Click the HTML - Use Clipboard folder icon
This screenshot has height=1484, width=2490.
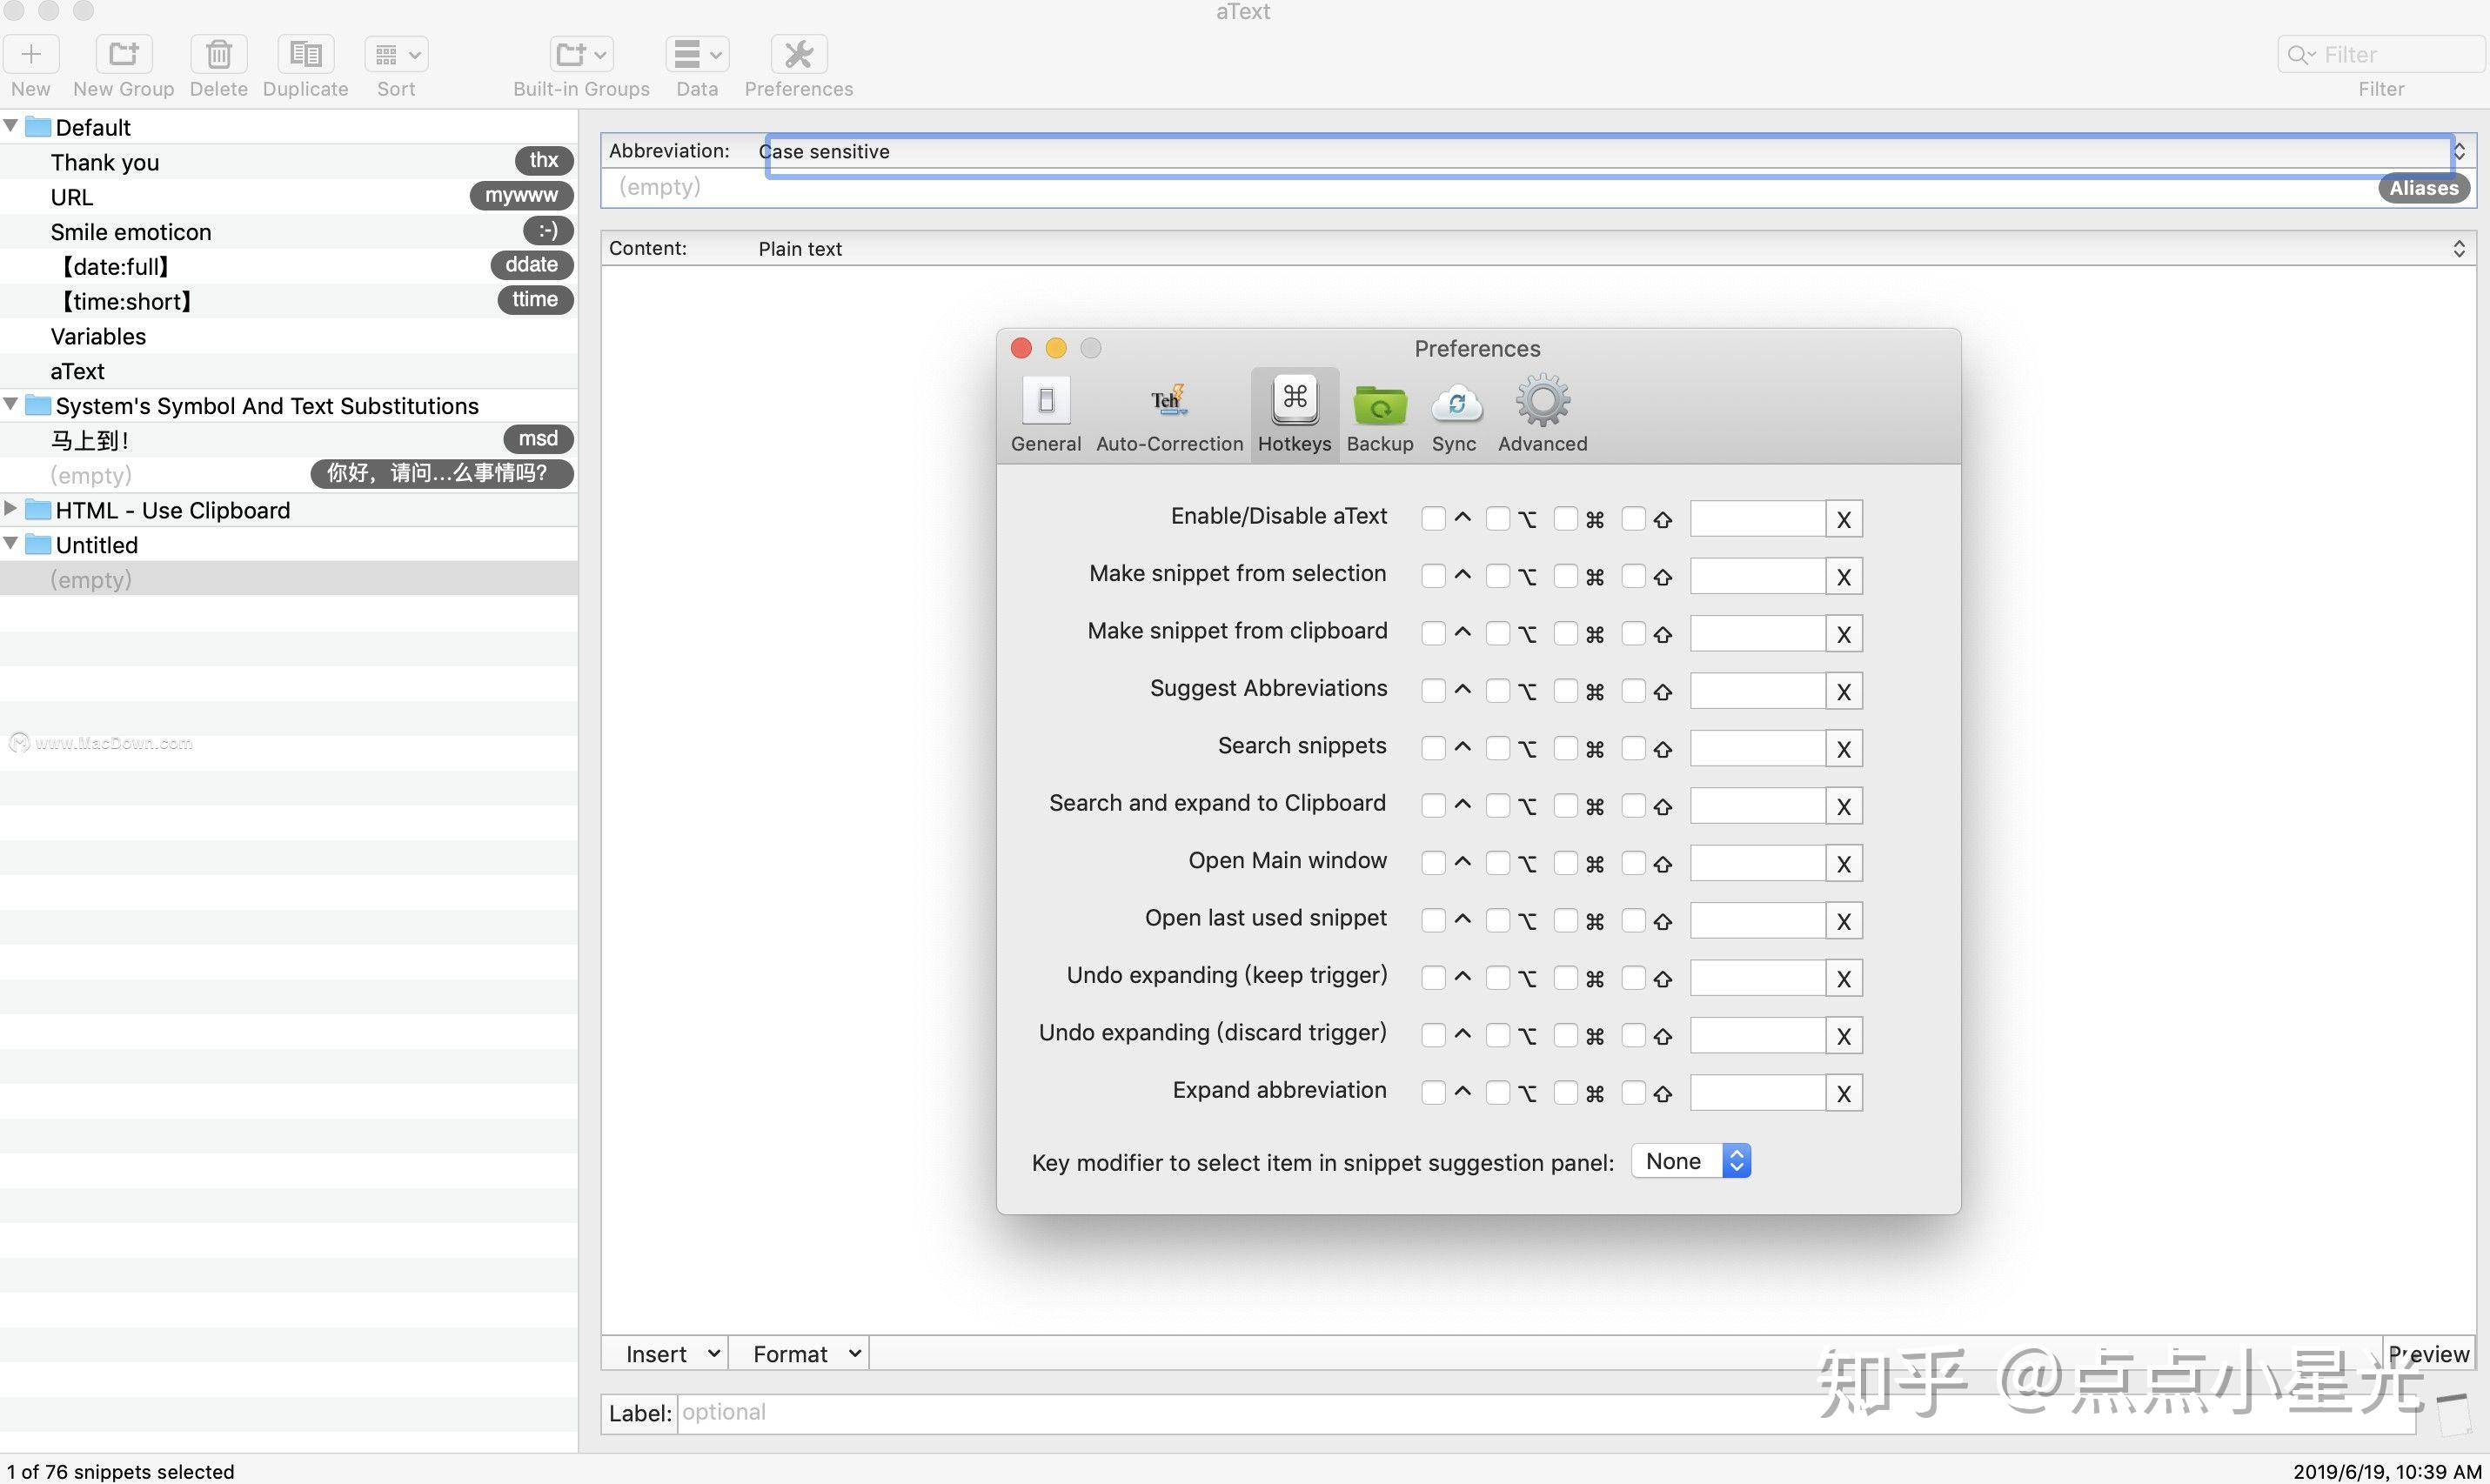point(38,509)
